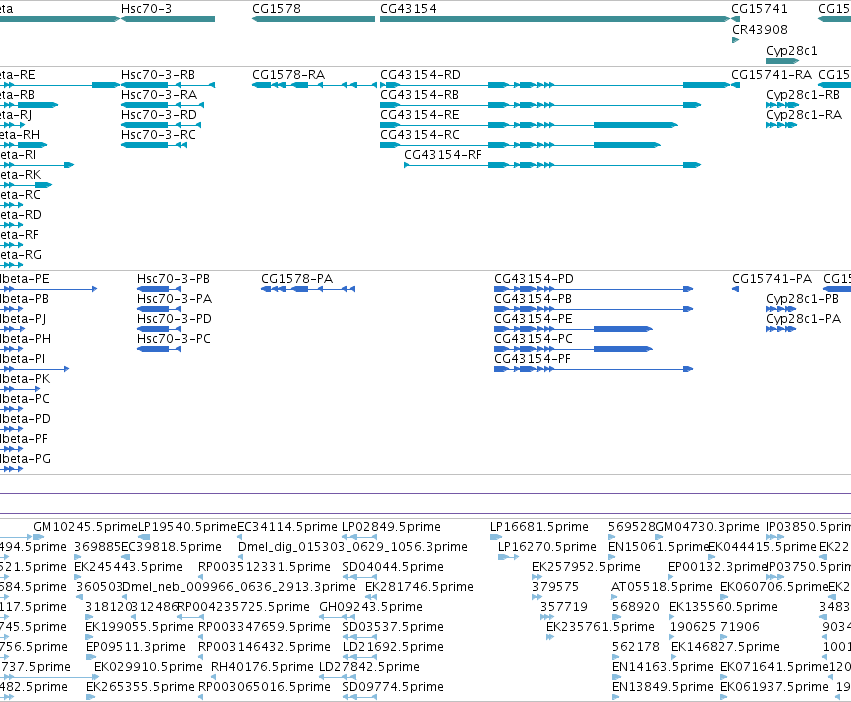Image resolution: width=851 pixels, height=702 pixels.
Task: Select transcript Cyp28c1-RA
Action: click(781, 125)
